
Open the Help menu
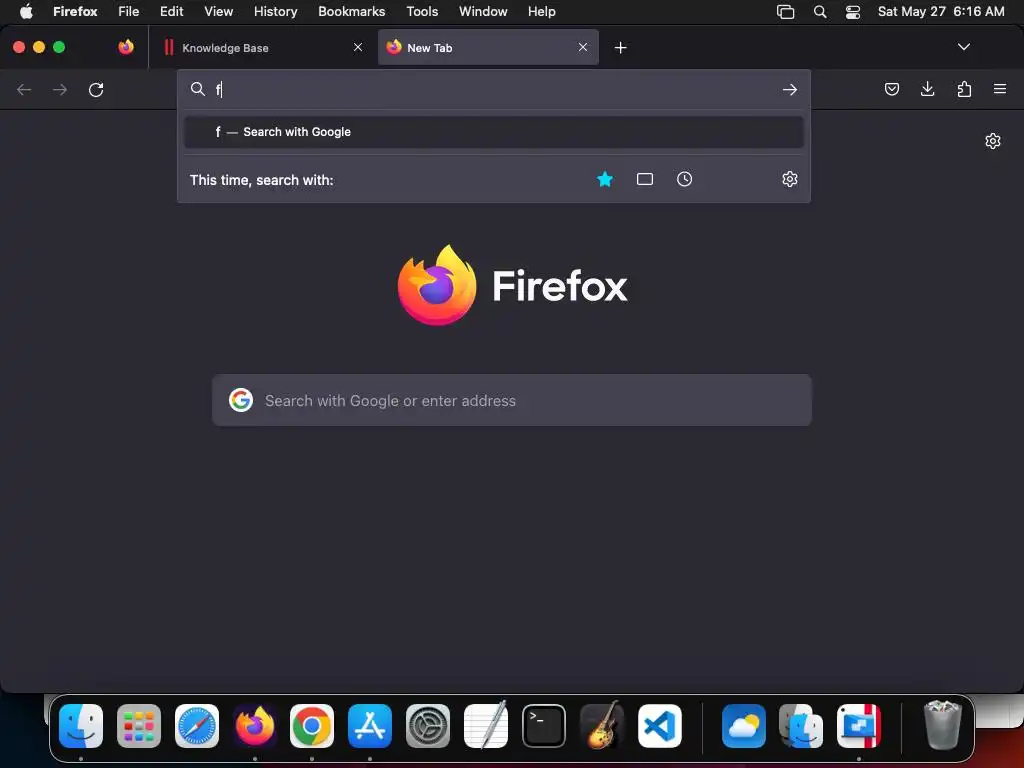click(541, 12)
